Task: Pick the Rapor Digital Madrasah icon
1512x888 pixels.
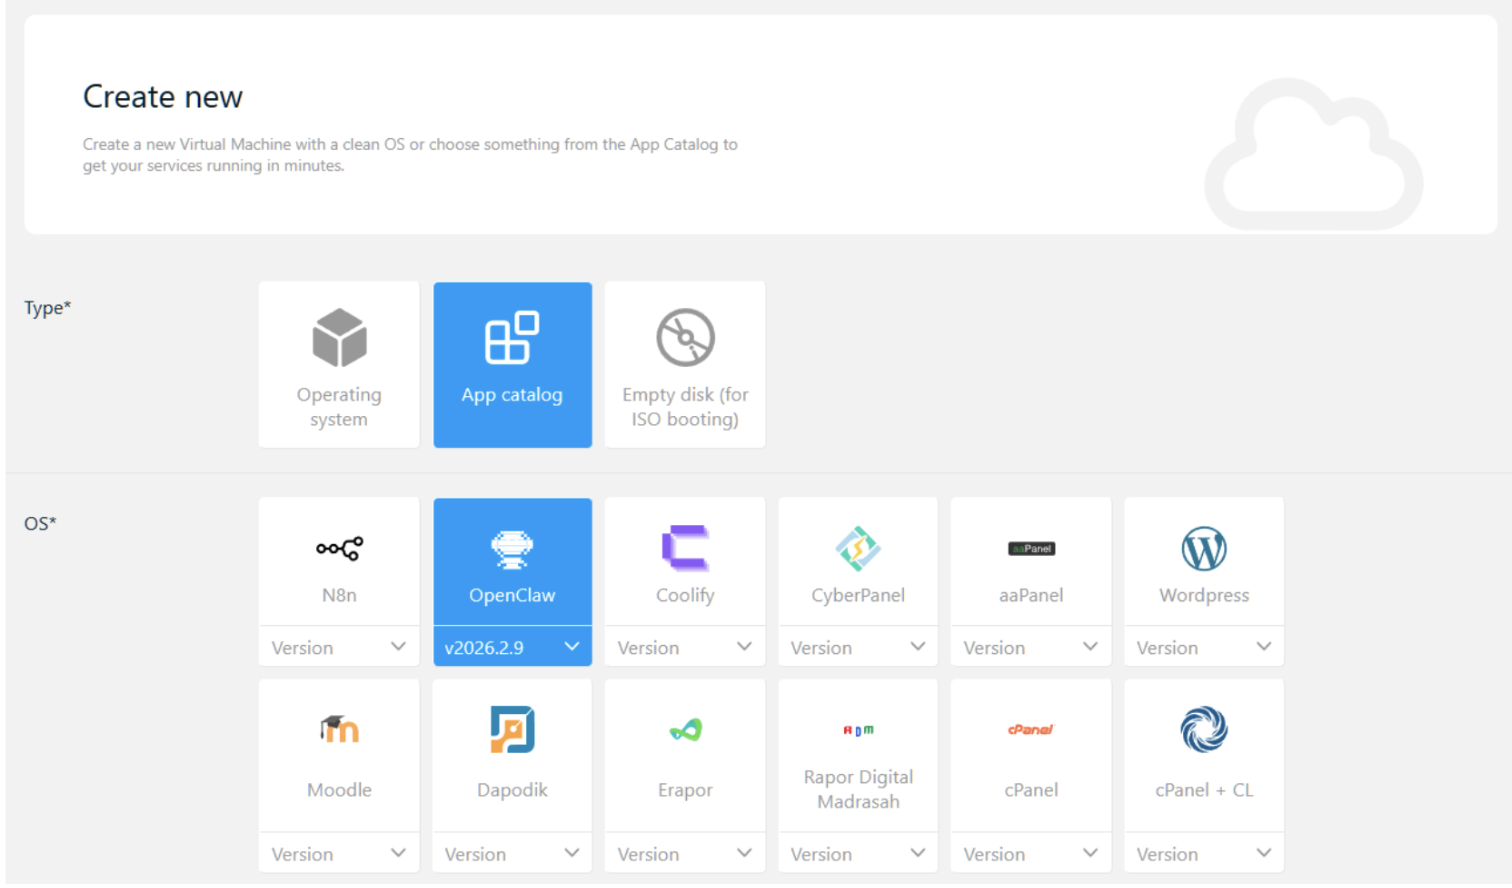Action: (x=858, y=730)
